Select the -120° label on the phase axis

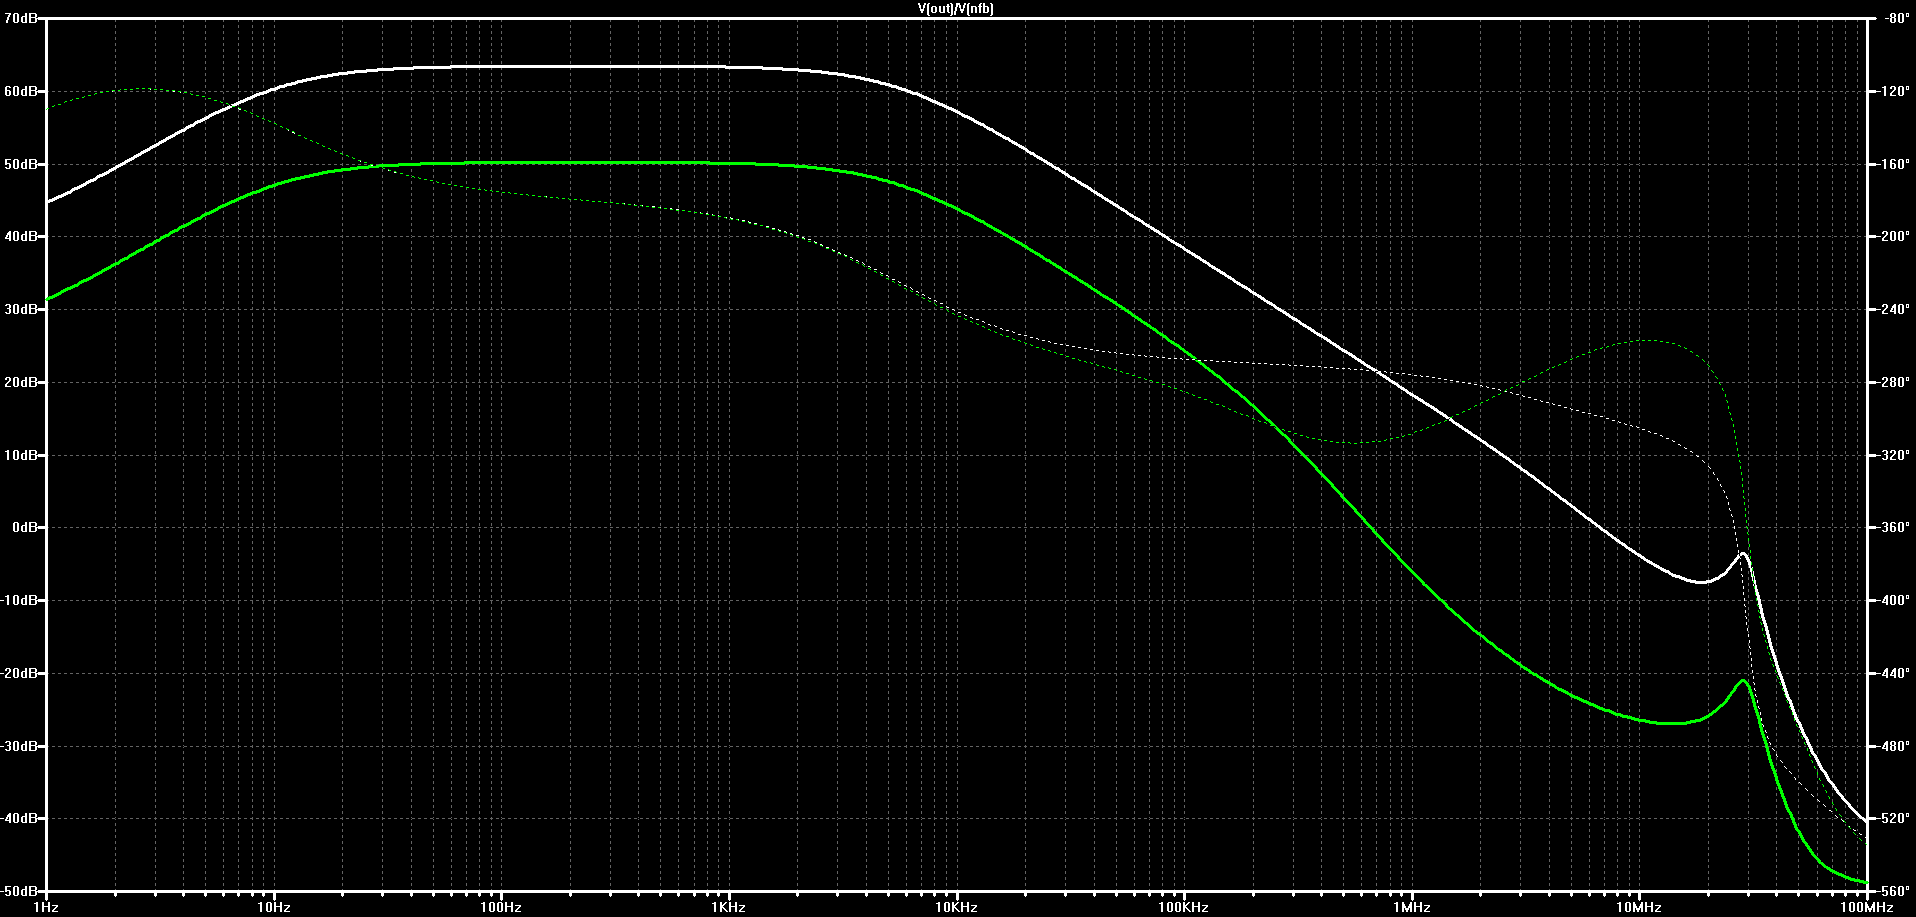(1892, 91)
